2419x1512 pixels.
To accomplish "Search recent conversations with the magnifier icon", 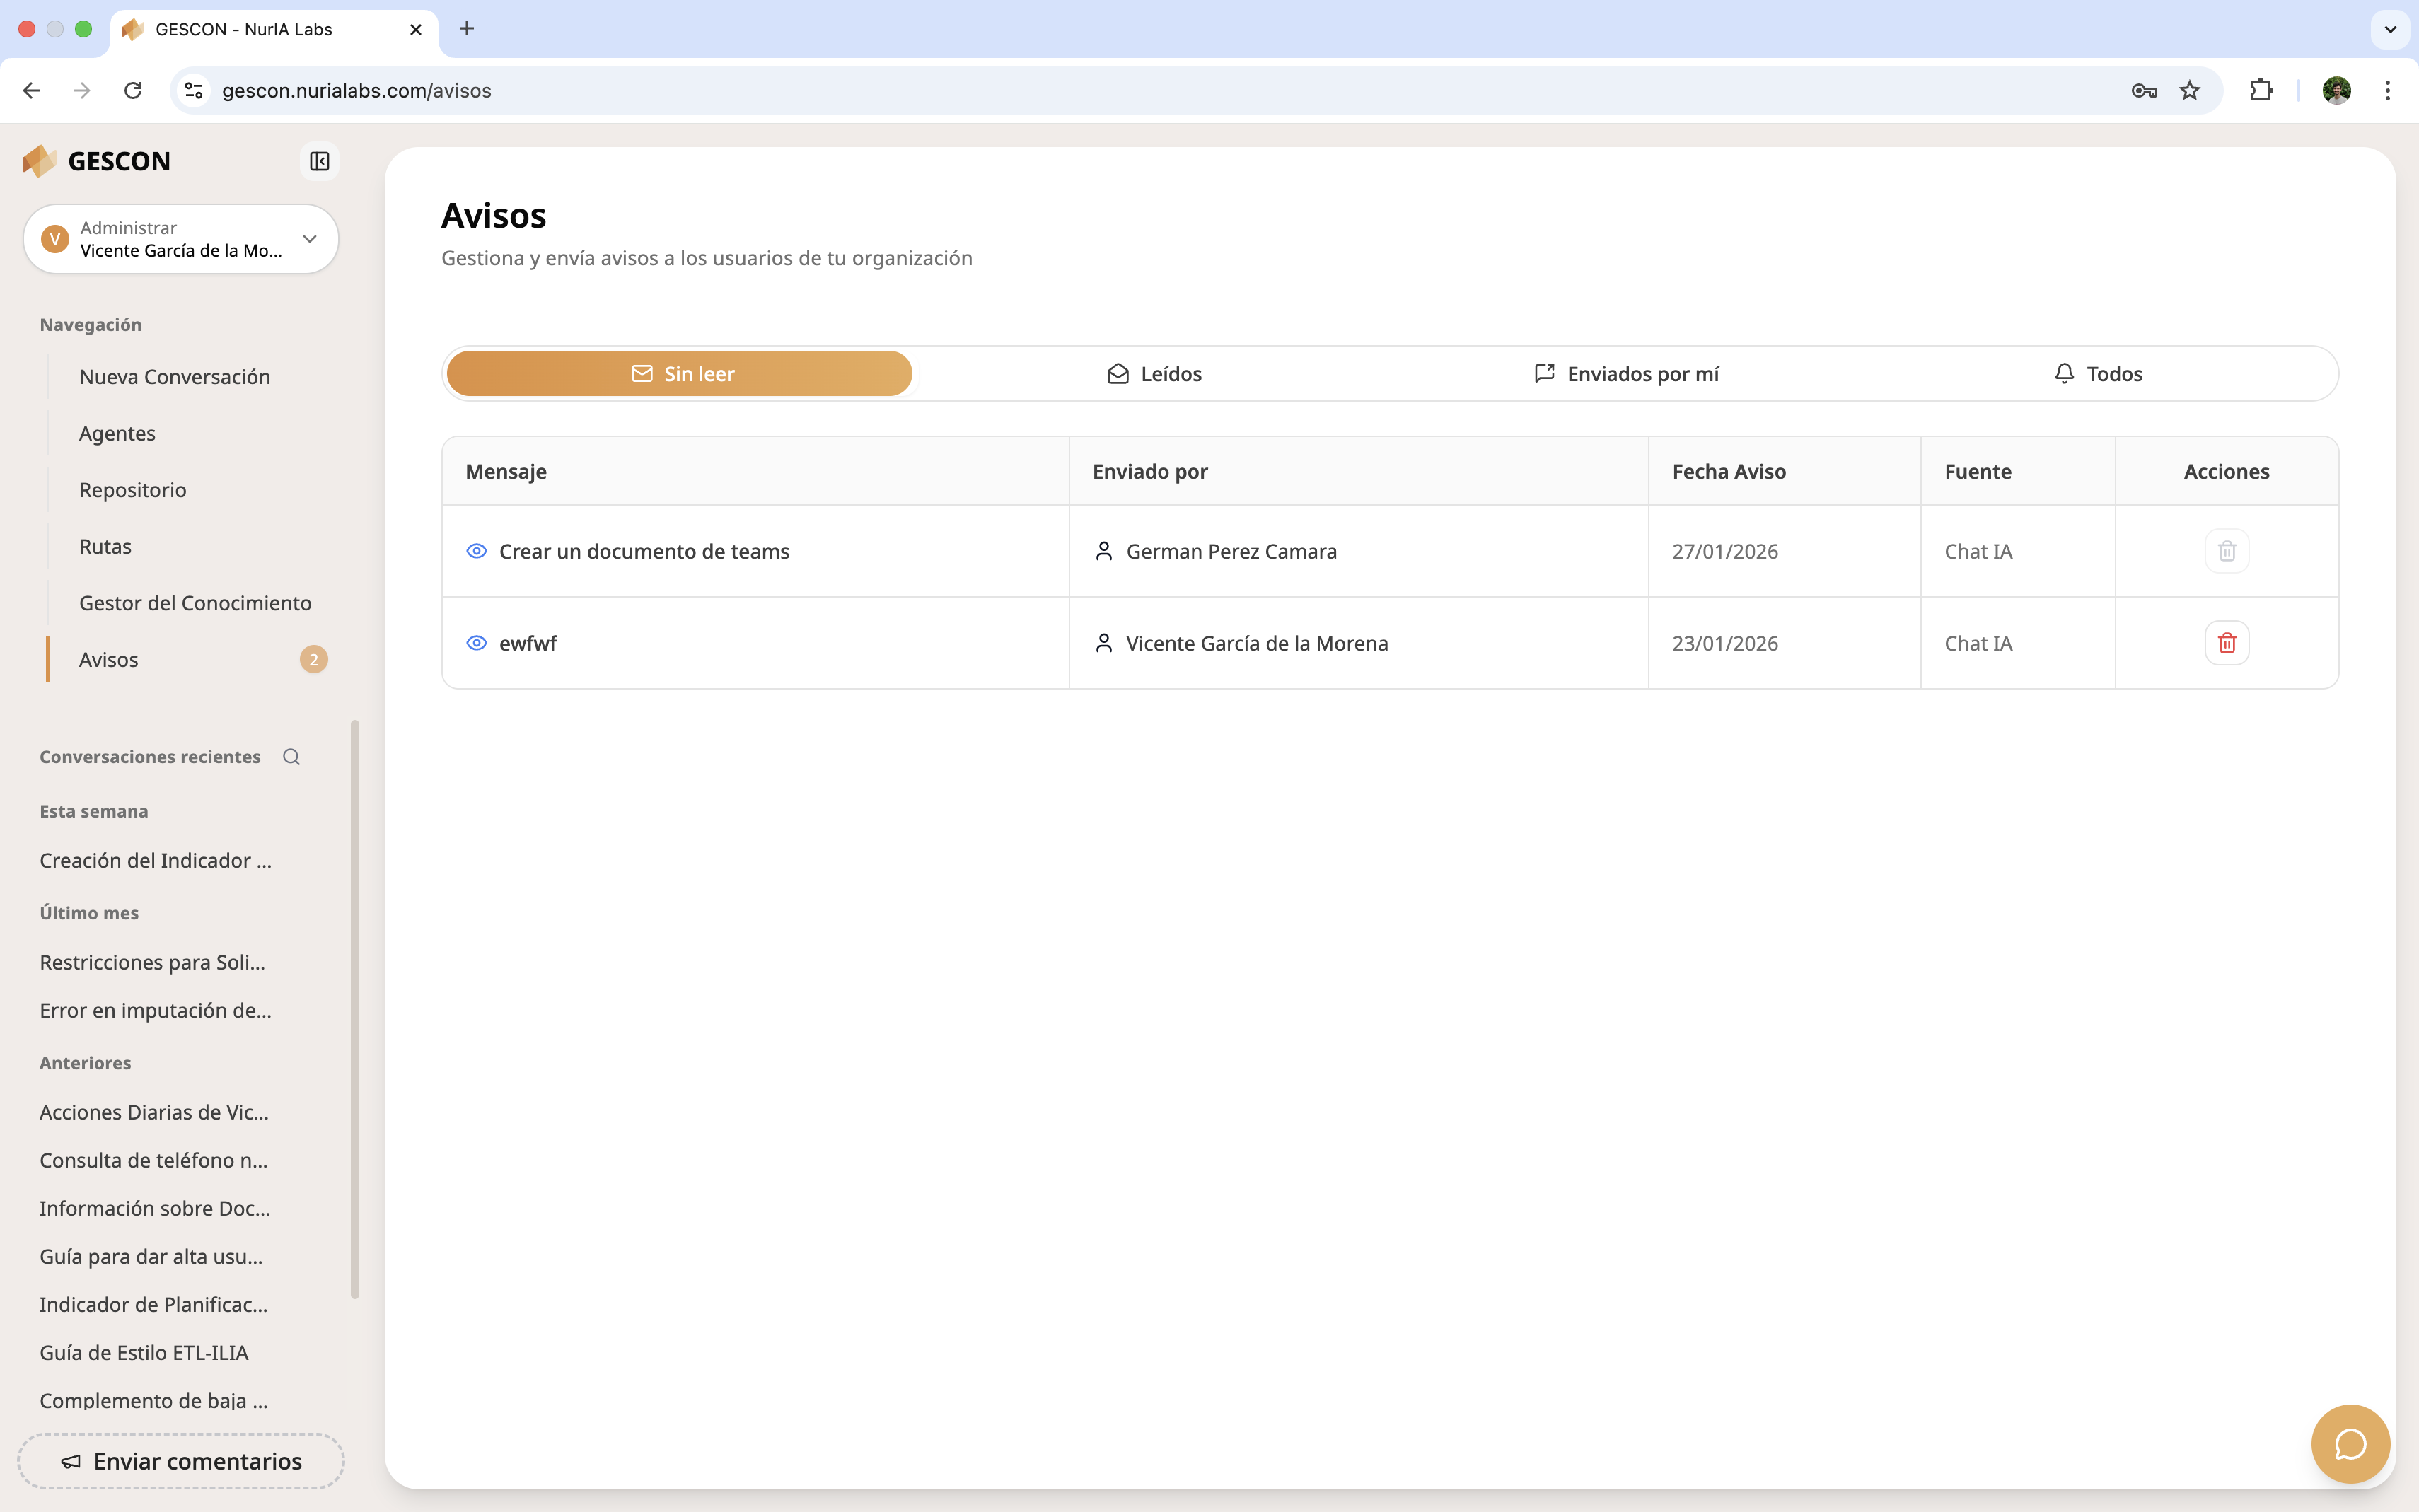I will tap(291, 757).
